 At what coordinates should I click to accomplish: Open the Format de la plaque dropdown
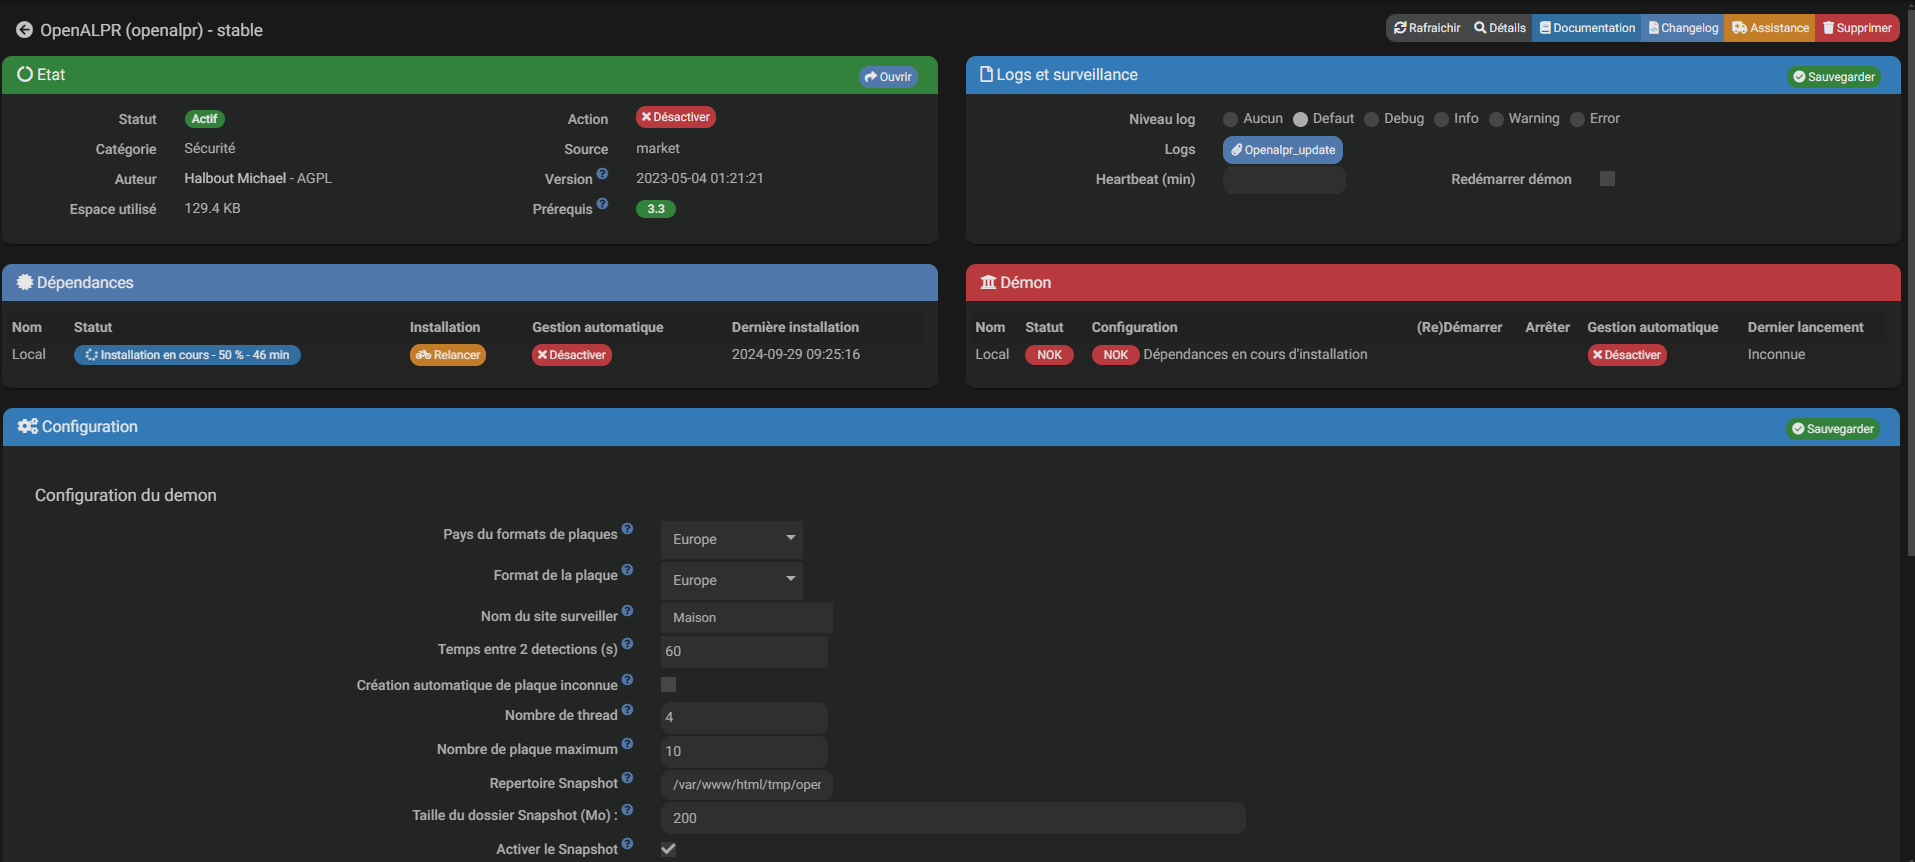pyautogui.click(x=731, y=580)
